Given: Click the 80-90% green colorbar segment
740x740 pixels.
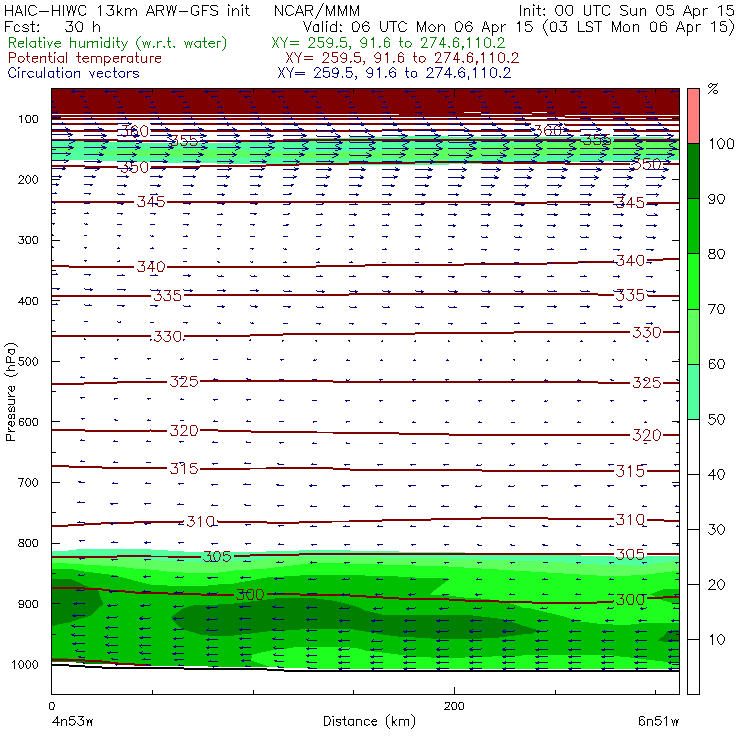Looking at the screenshot, I should click(x=693, y=226).
